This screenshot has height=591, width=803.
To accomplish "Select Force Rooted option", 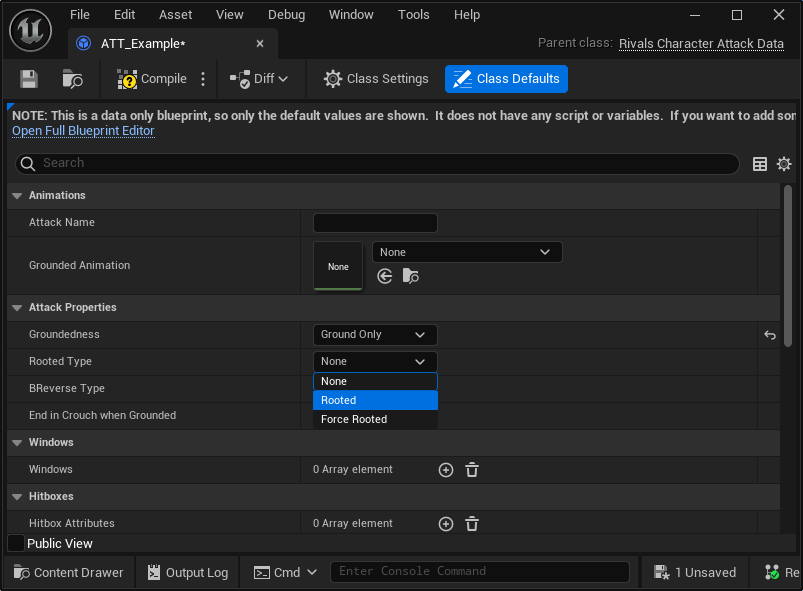I will click(375, 419).
